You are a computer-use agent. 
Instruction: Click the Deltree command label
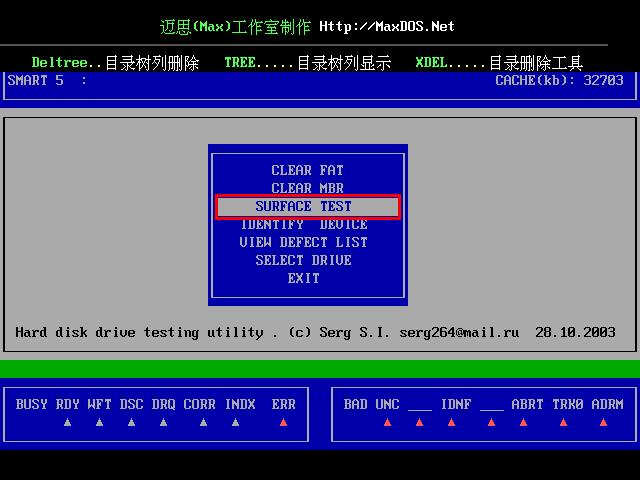point(60,62)
